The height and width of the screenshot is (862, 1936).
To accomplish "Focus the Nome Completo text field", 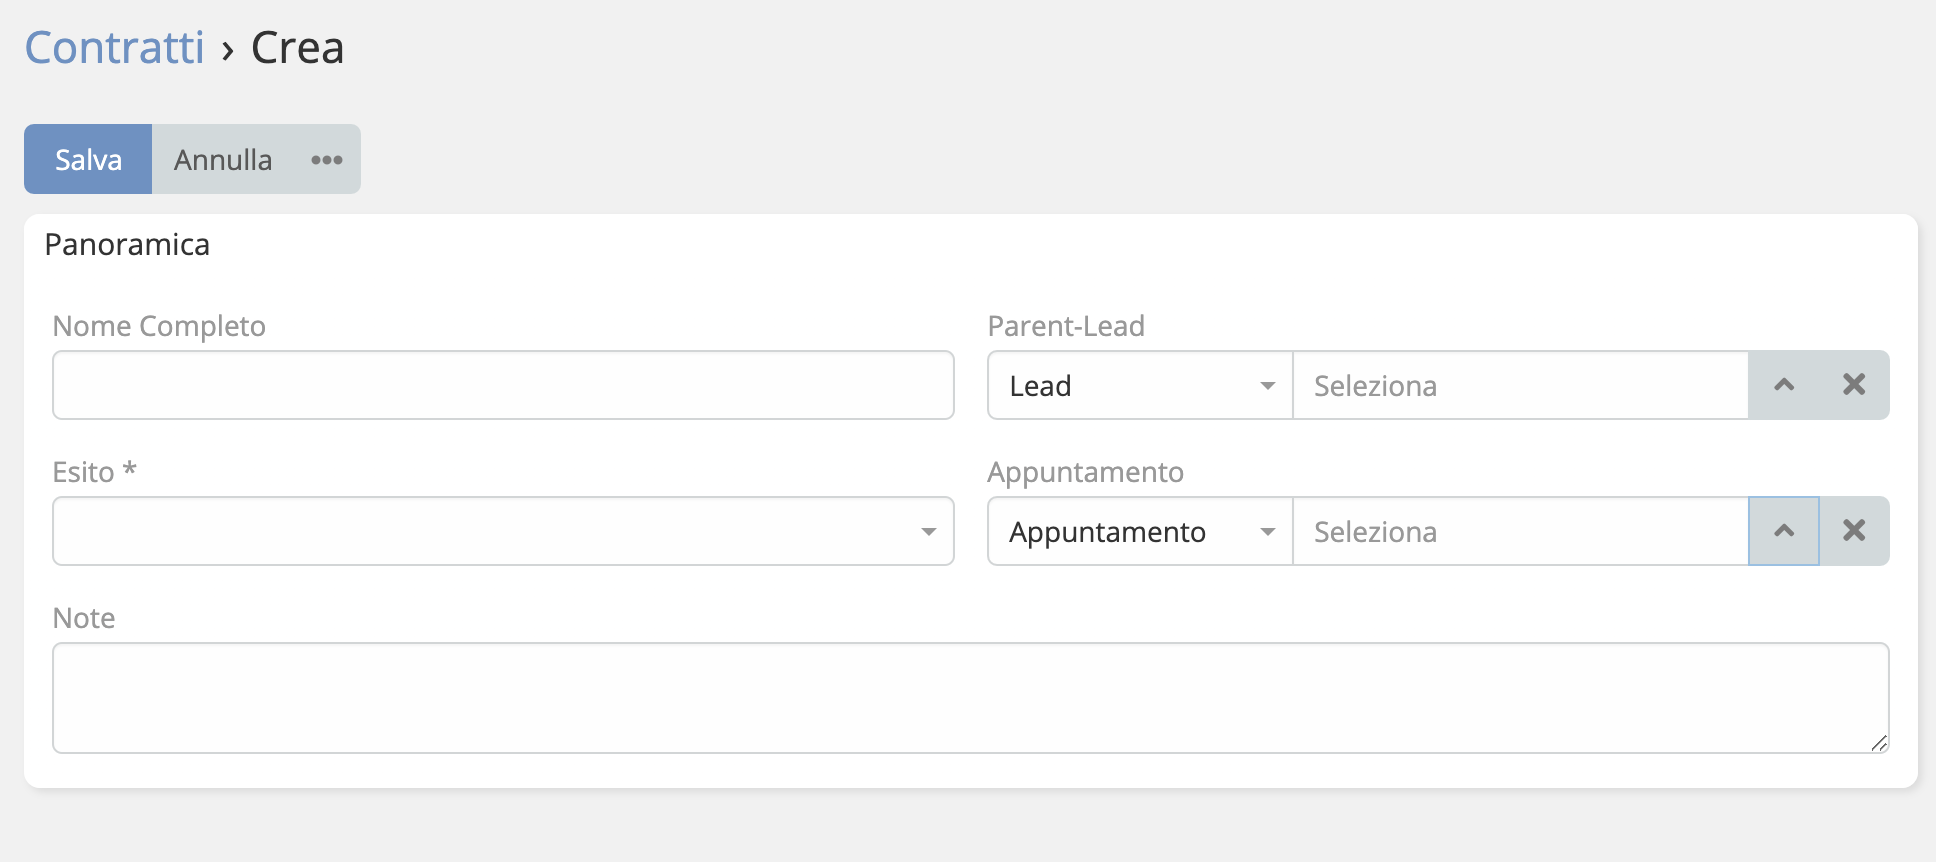I will click(x=503, y=385).
